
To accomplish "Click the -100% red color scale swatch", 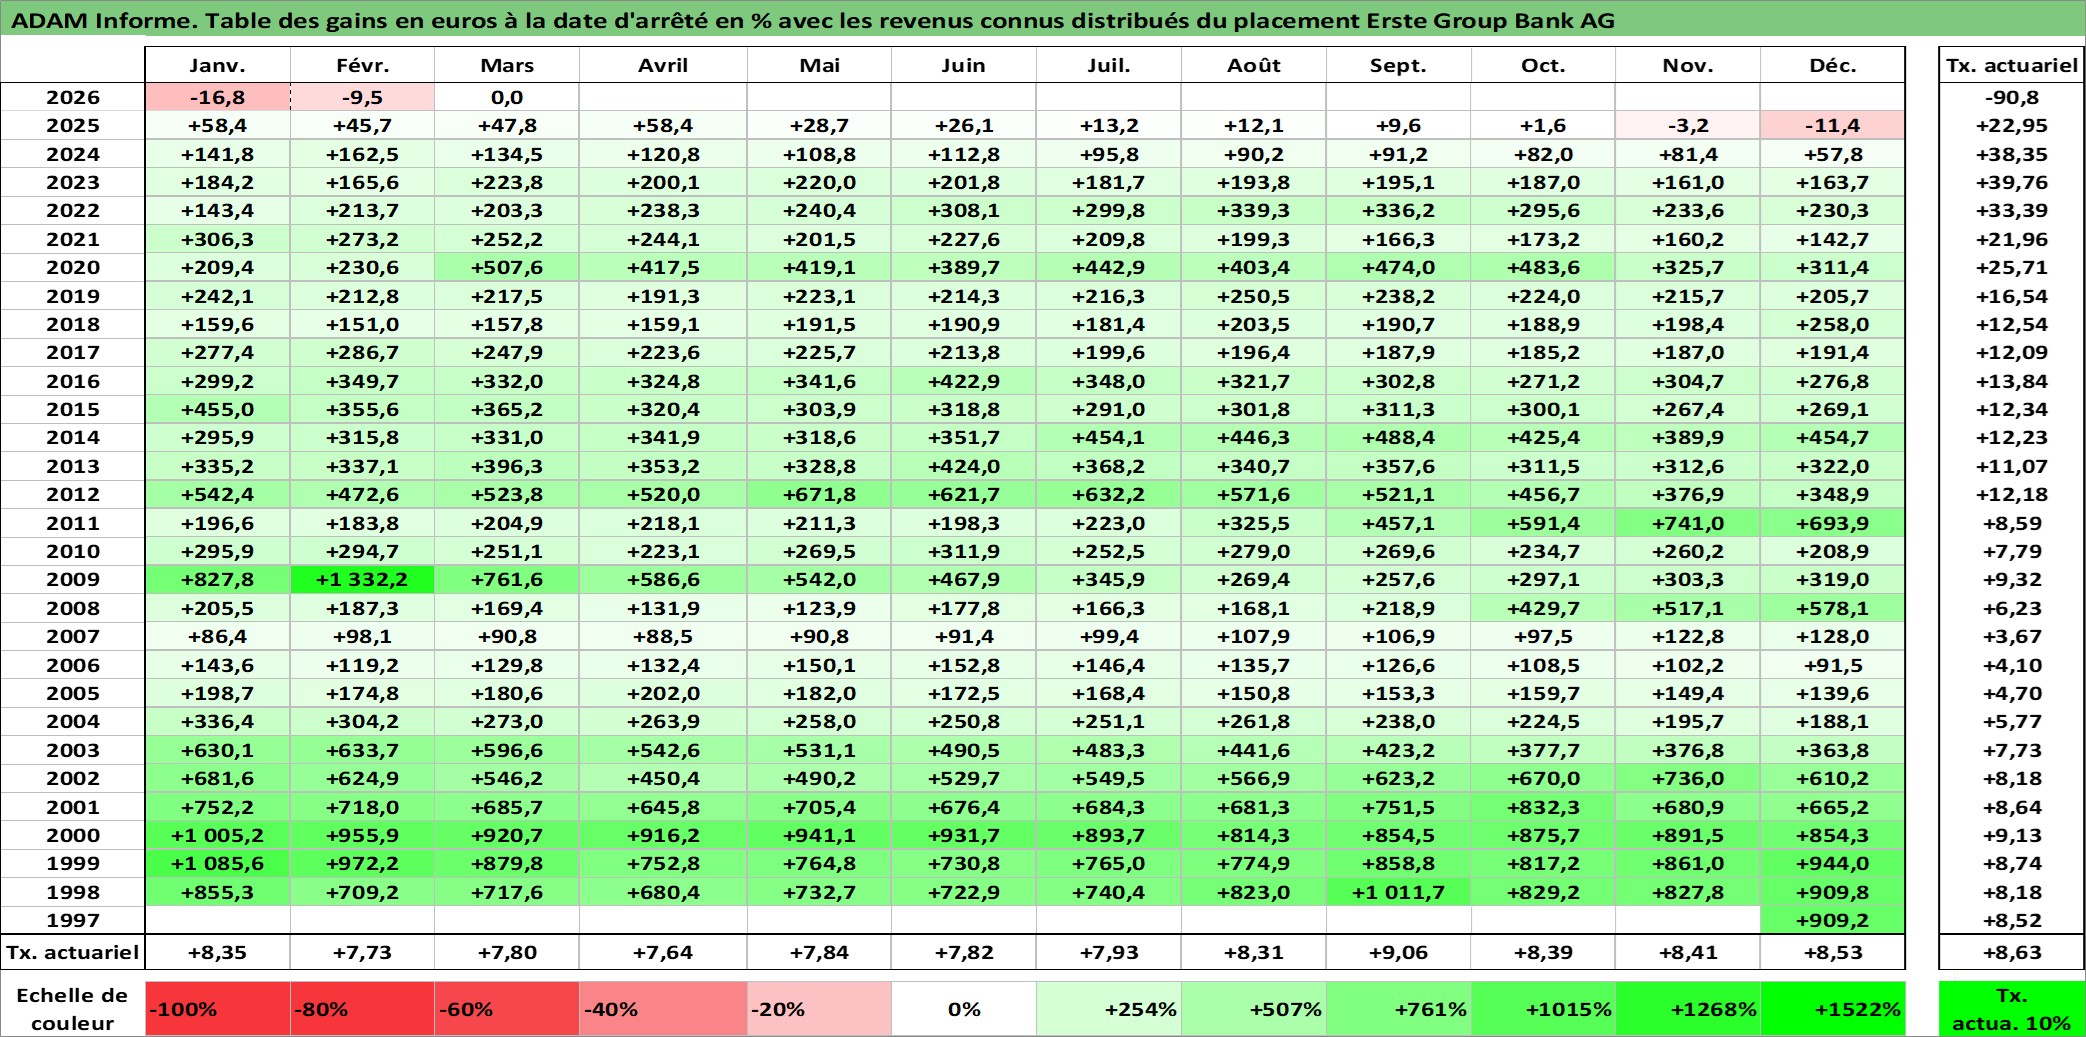I will point(218,1009).
